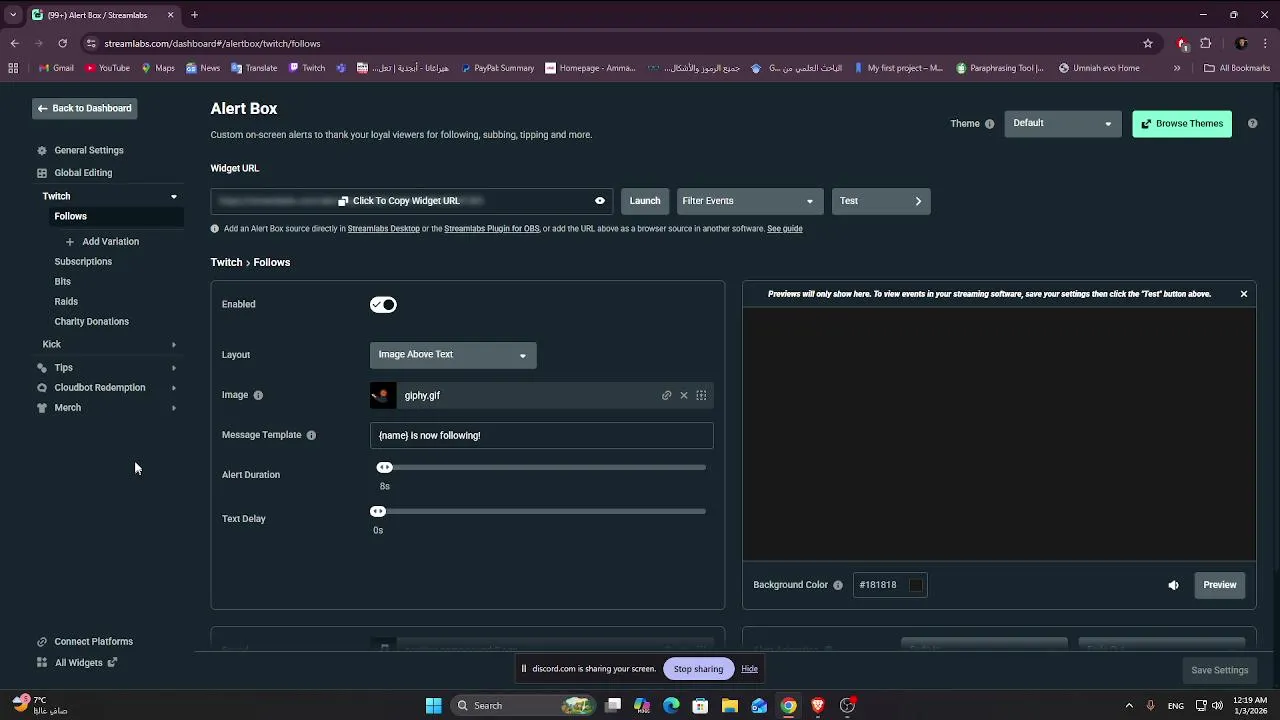Click the Windows Start button
This screenshot has width=1280, height=720.
tap(434, 706)
